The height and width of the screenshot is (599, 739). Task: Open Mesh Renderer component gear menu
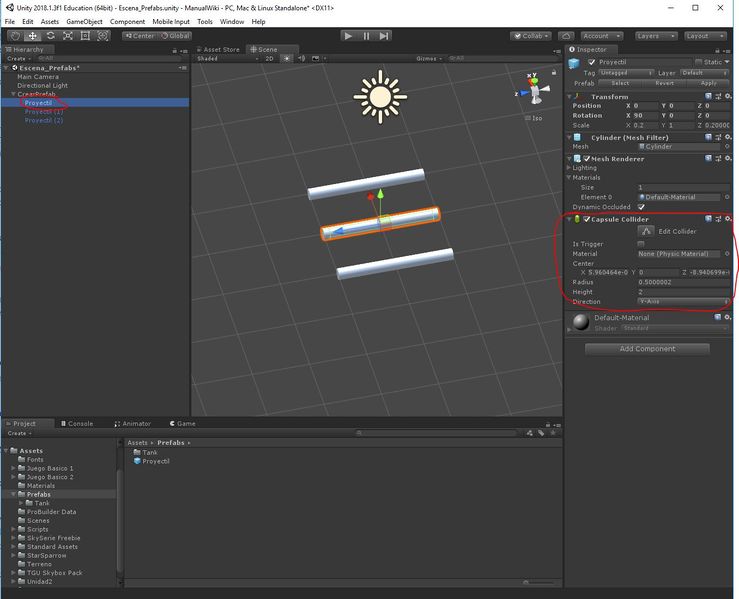point(728,158)
